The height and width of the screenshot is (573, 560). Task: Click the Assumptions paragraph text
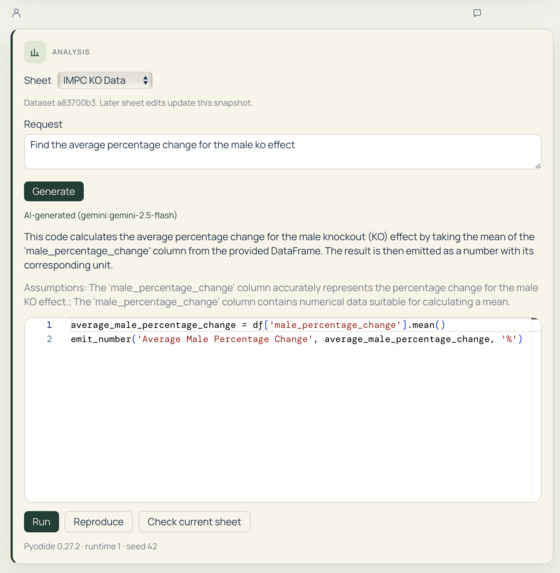281,295
